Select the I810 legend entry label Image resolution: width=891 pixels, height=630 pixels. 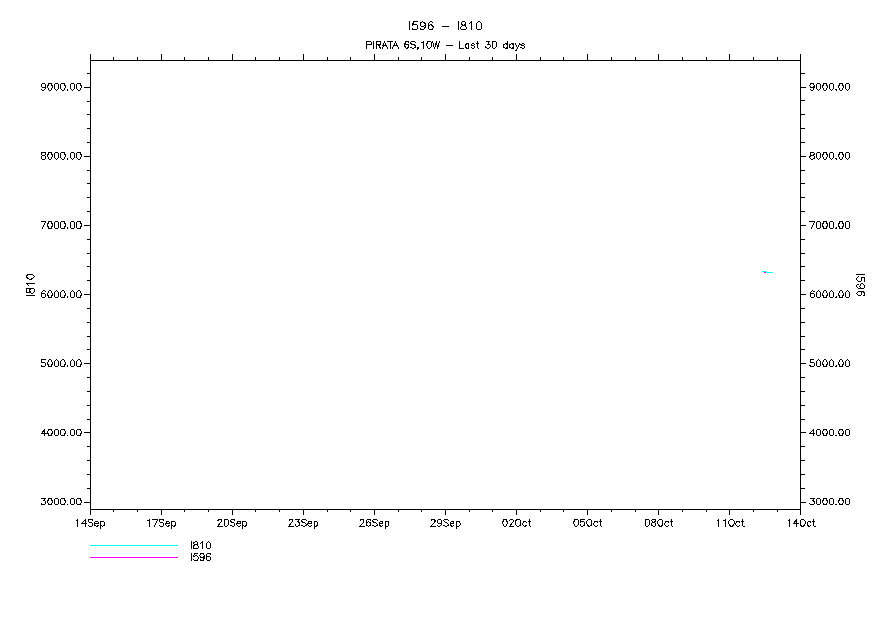coord(200,546)
